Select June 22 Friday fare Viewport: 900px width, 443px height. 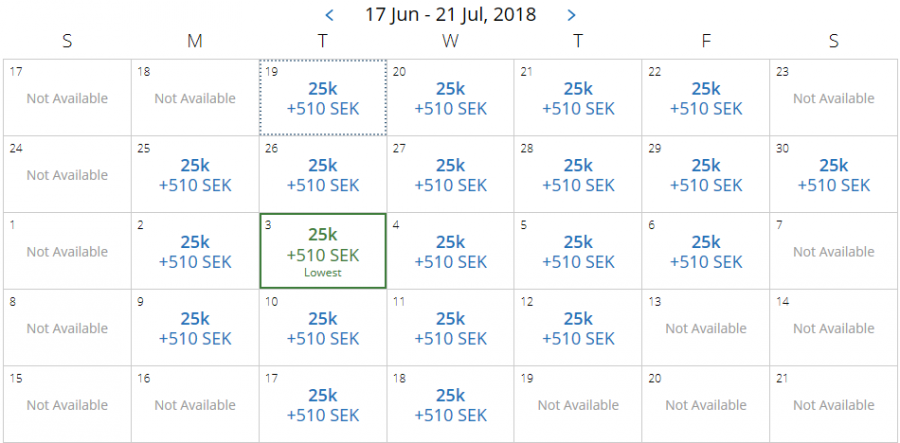pyautogui.click(x=706, y=98)
